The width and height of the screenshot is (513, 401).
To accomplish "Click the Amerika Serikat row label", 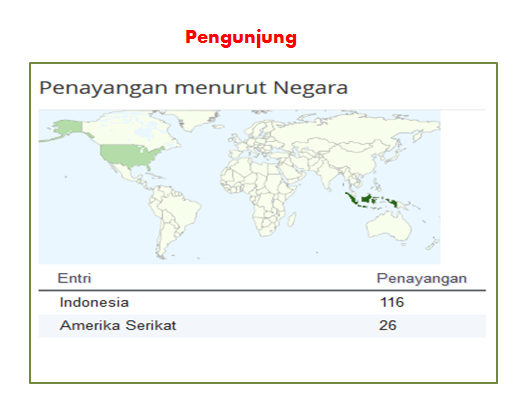I will (x=118, y=325).
